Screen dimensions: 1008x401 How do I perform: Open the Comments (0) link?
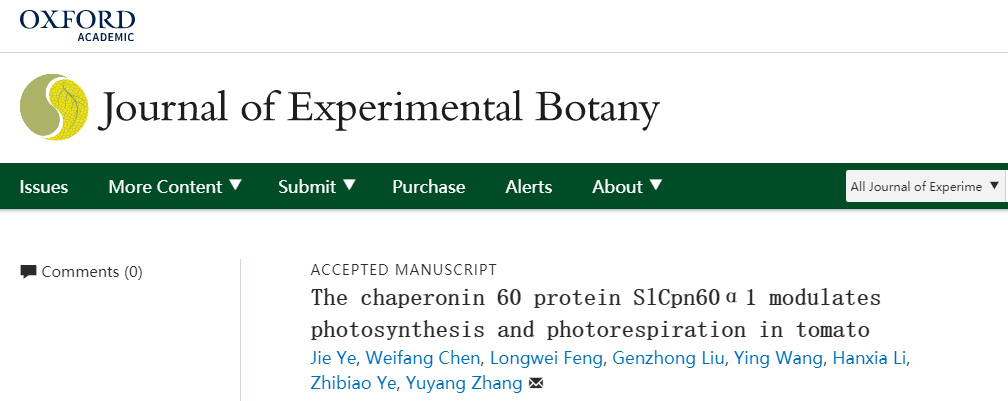(92, 272)
